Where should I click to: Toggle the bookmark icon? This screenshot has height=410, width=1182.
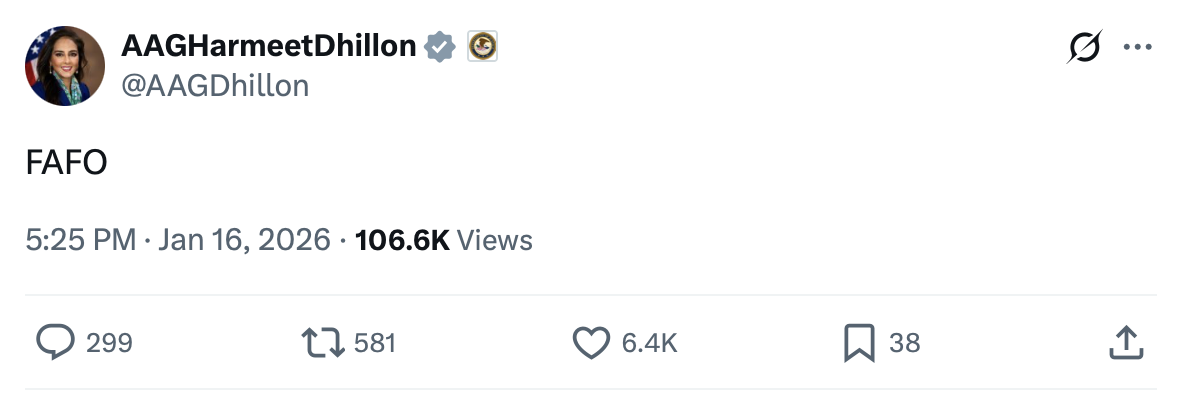859,343
